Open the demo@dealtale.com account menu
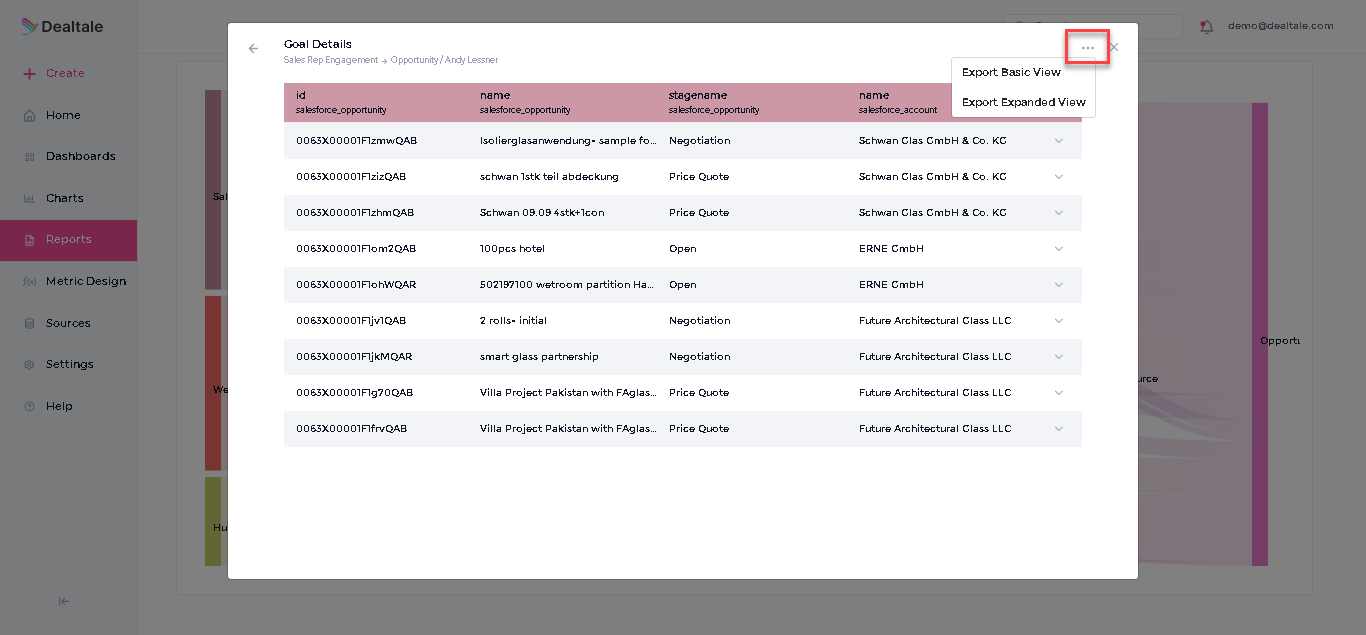 1280,26
